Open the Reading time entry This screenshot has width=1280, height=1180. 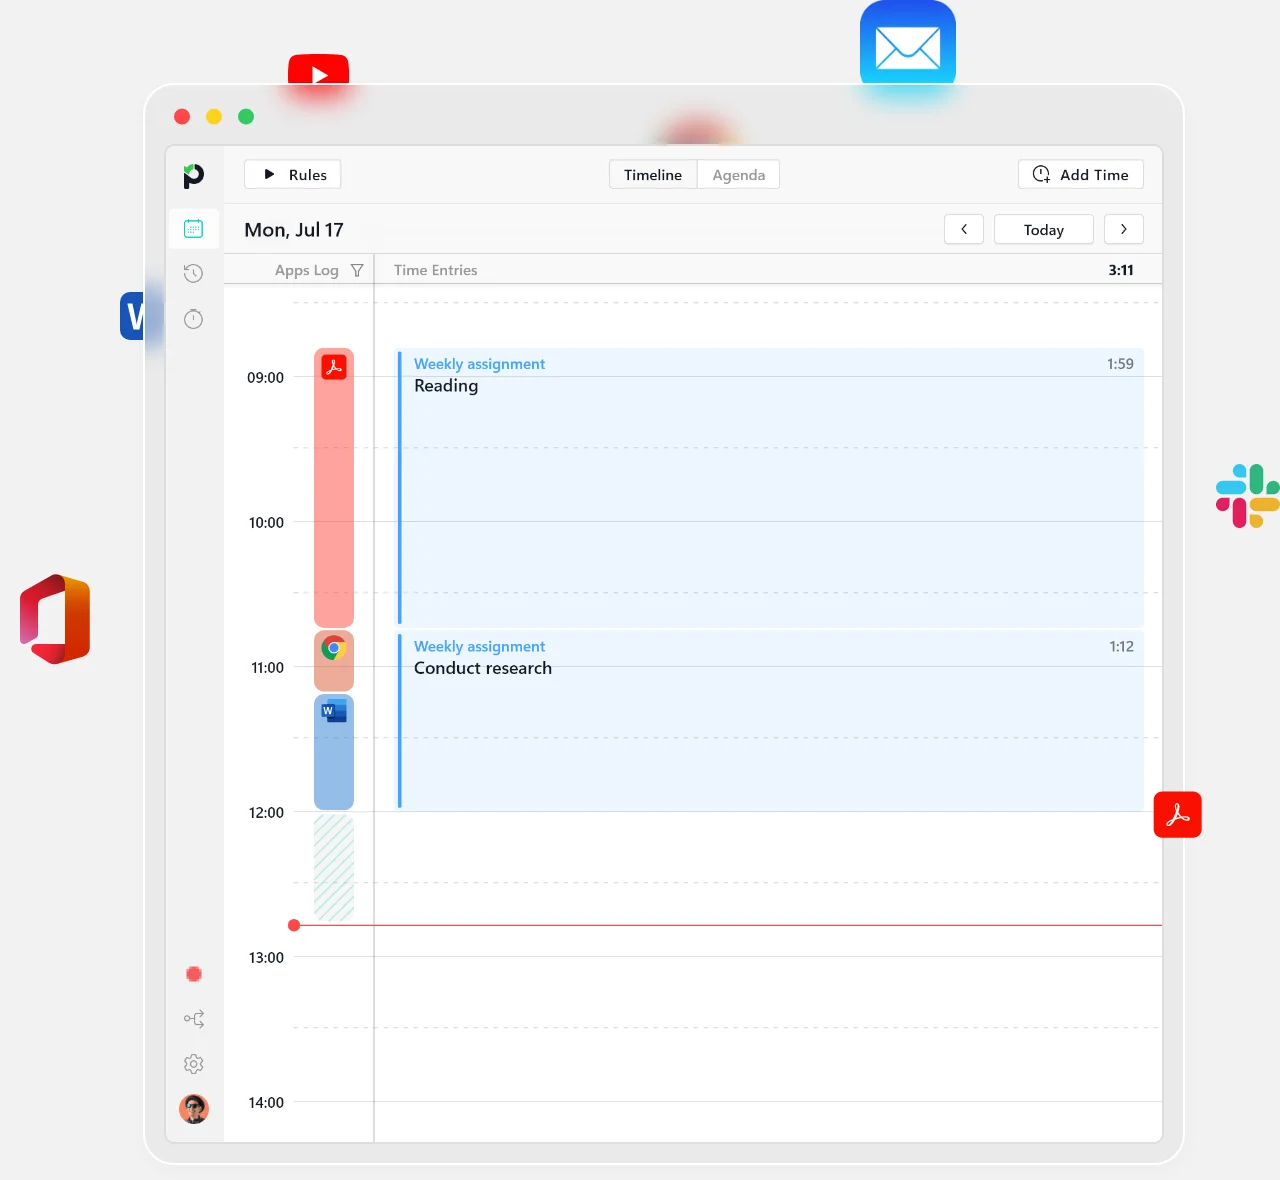(x=770, y=487)
